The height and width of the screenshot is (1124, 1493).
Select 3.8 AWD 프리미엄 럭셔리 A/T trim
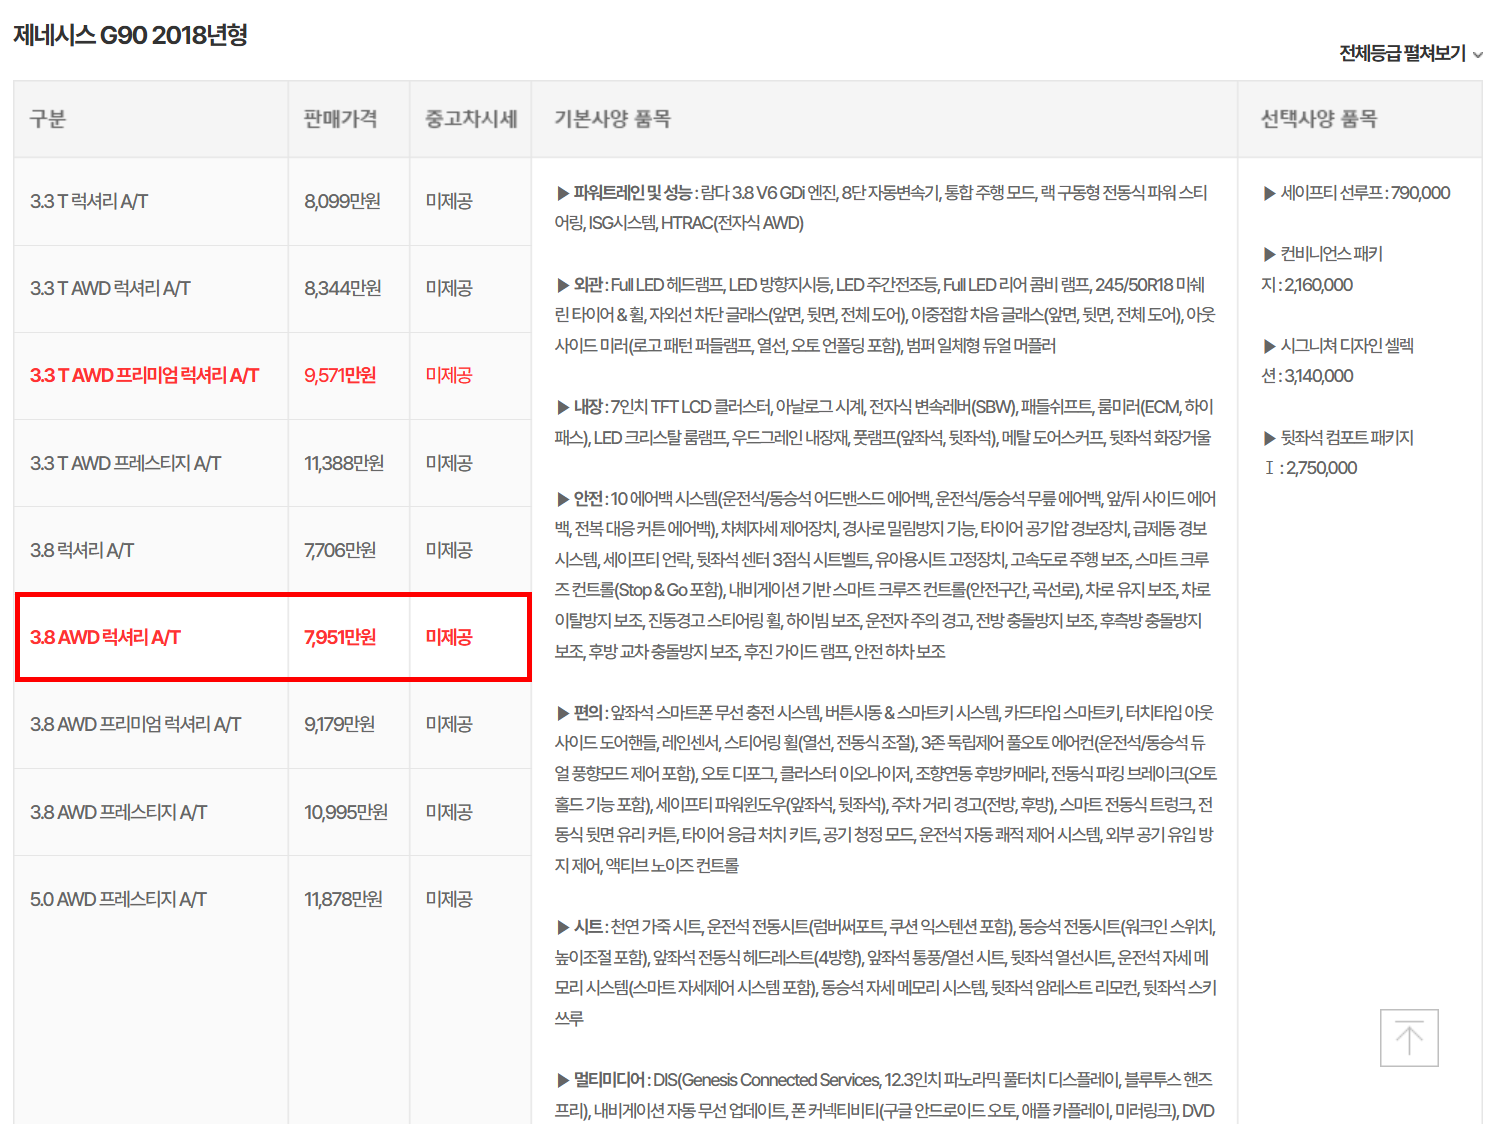135,725
